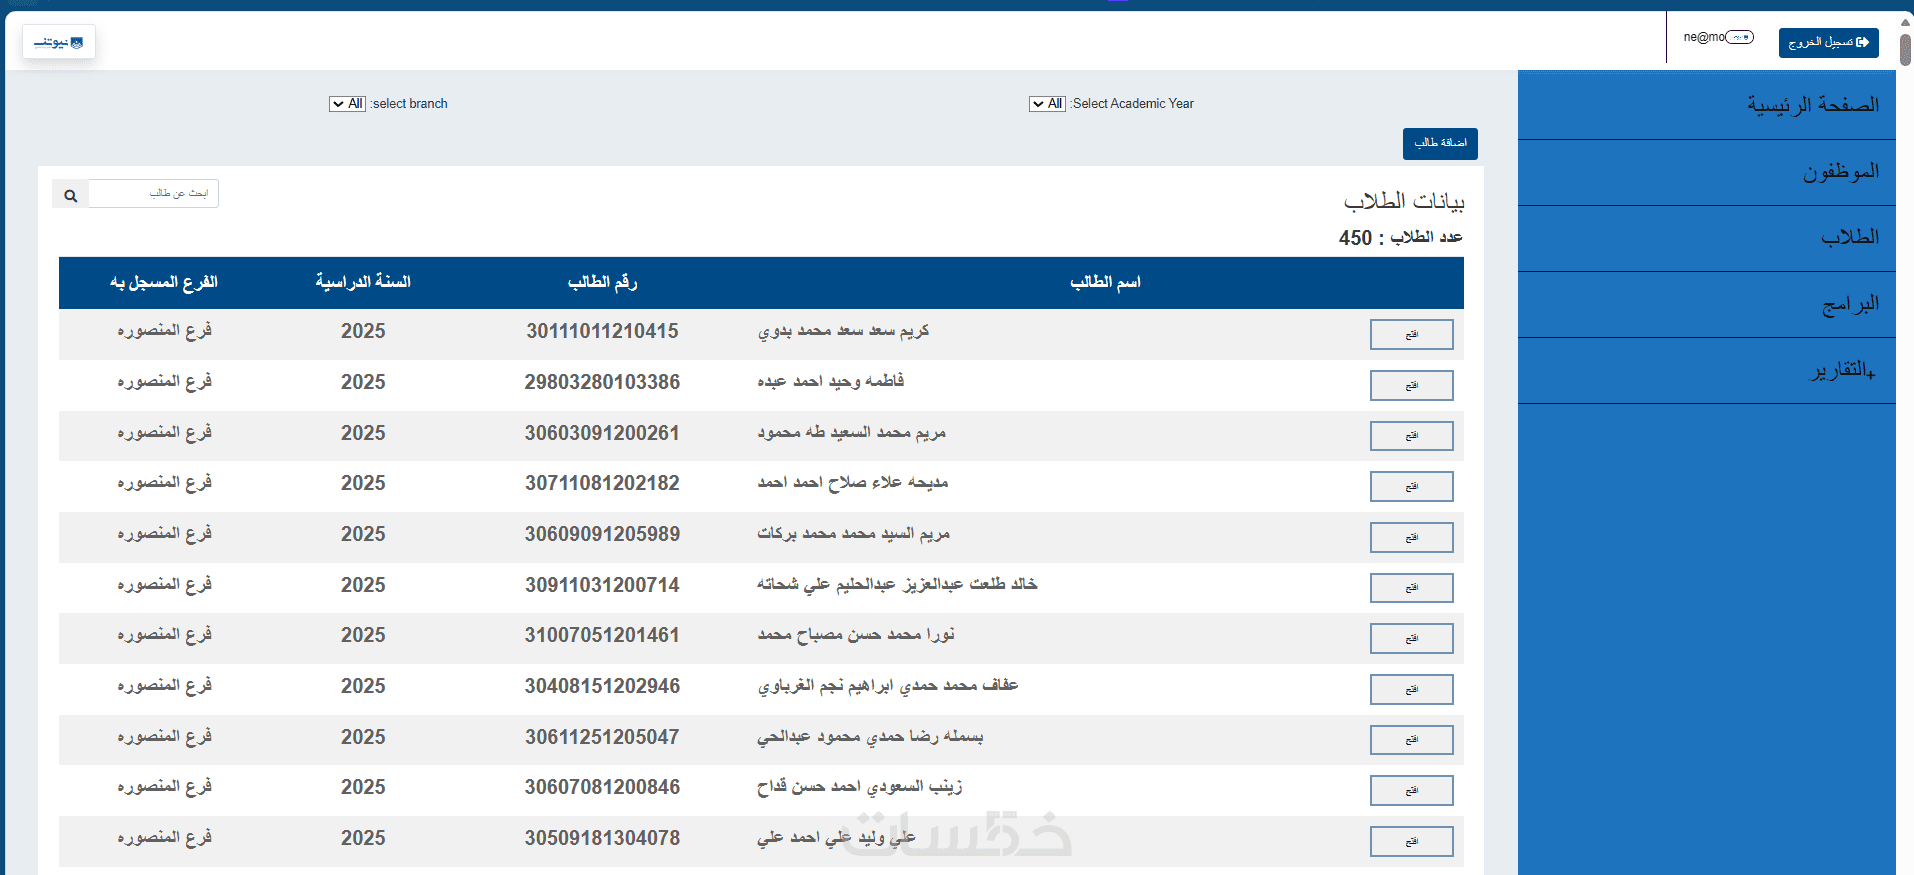This screenshot has width=1914, height=875.
Task: Open record for عفاف محمد حمدي ابراهيم
Action: (1412, 689)
